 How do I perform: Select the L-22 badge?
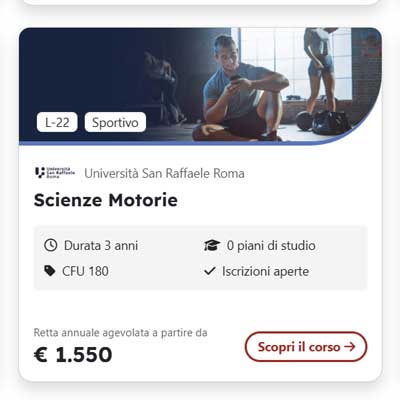(x=57, y=122)
